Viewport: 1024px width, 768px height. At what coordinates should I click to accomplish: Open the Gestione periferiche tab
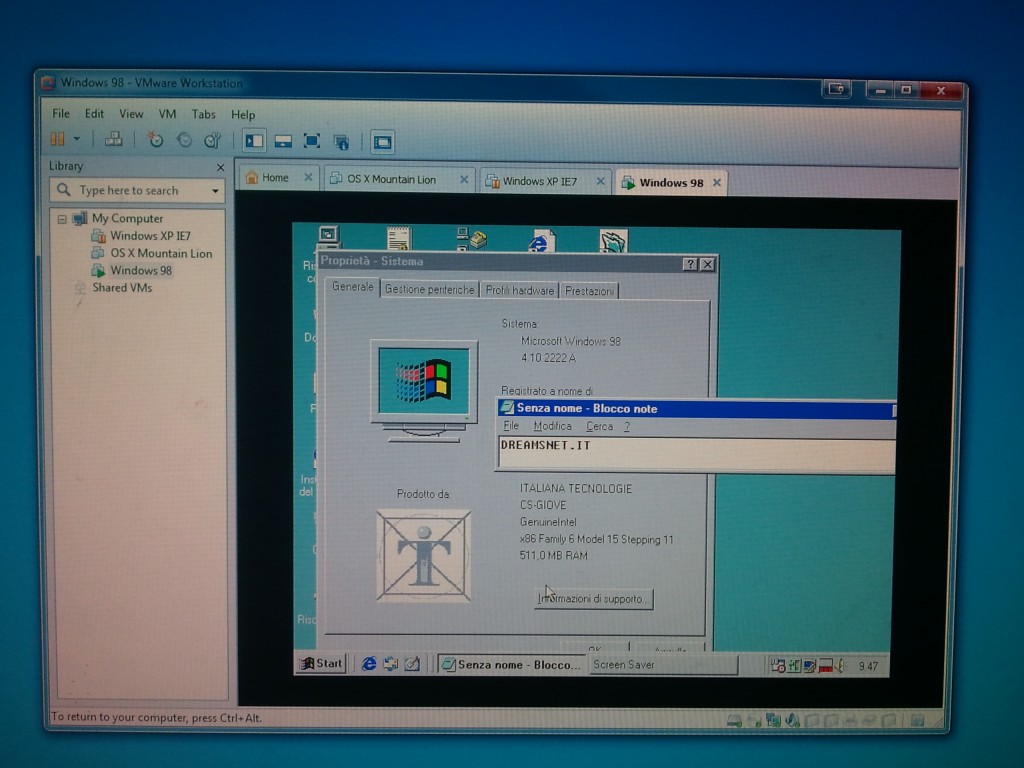click(x=429, y=289)
